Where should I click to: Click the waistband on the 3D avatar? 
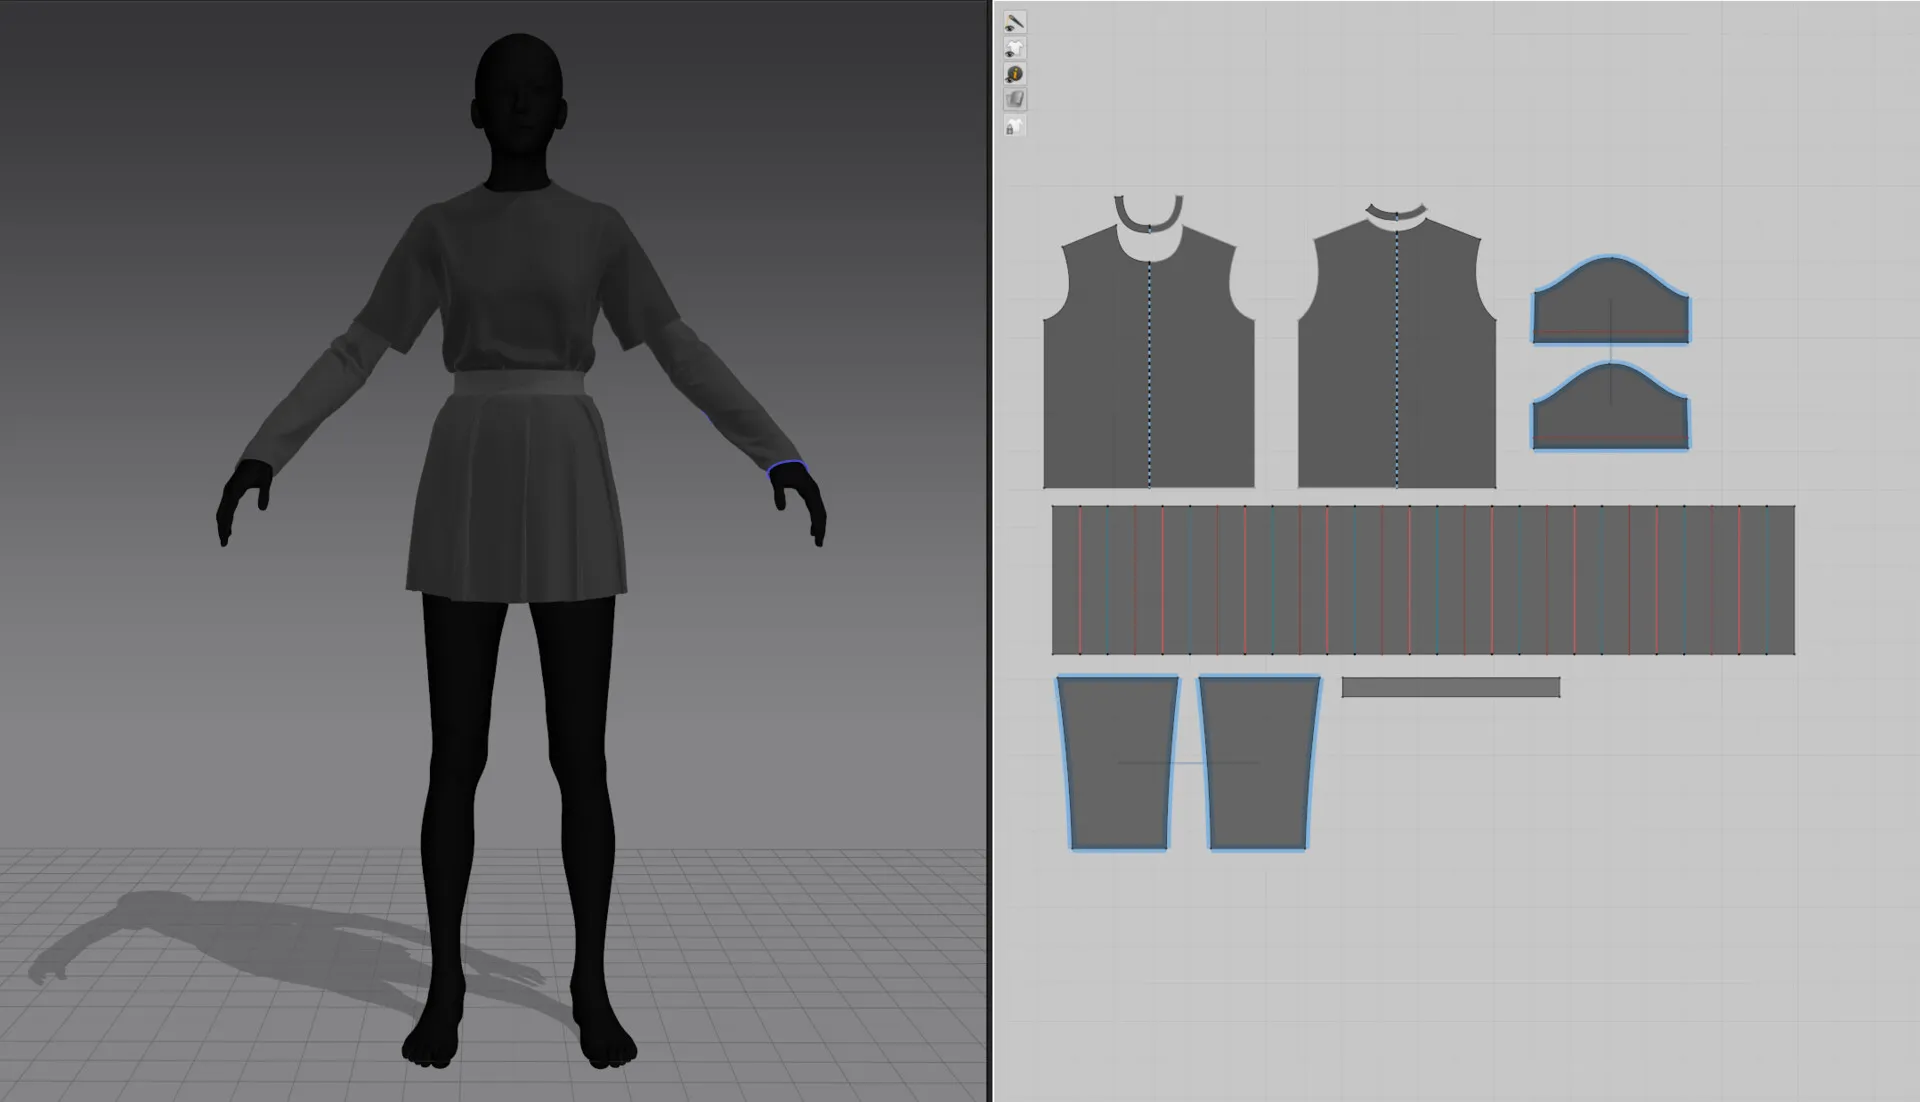(x=520, y=384)
